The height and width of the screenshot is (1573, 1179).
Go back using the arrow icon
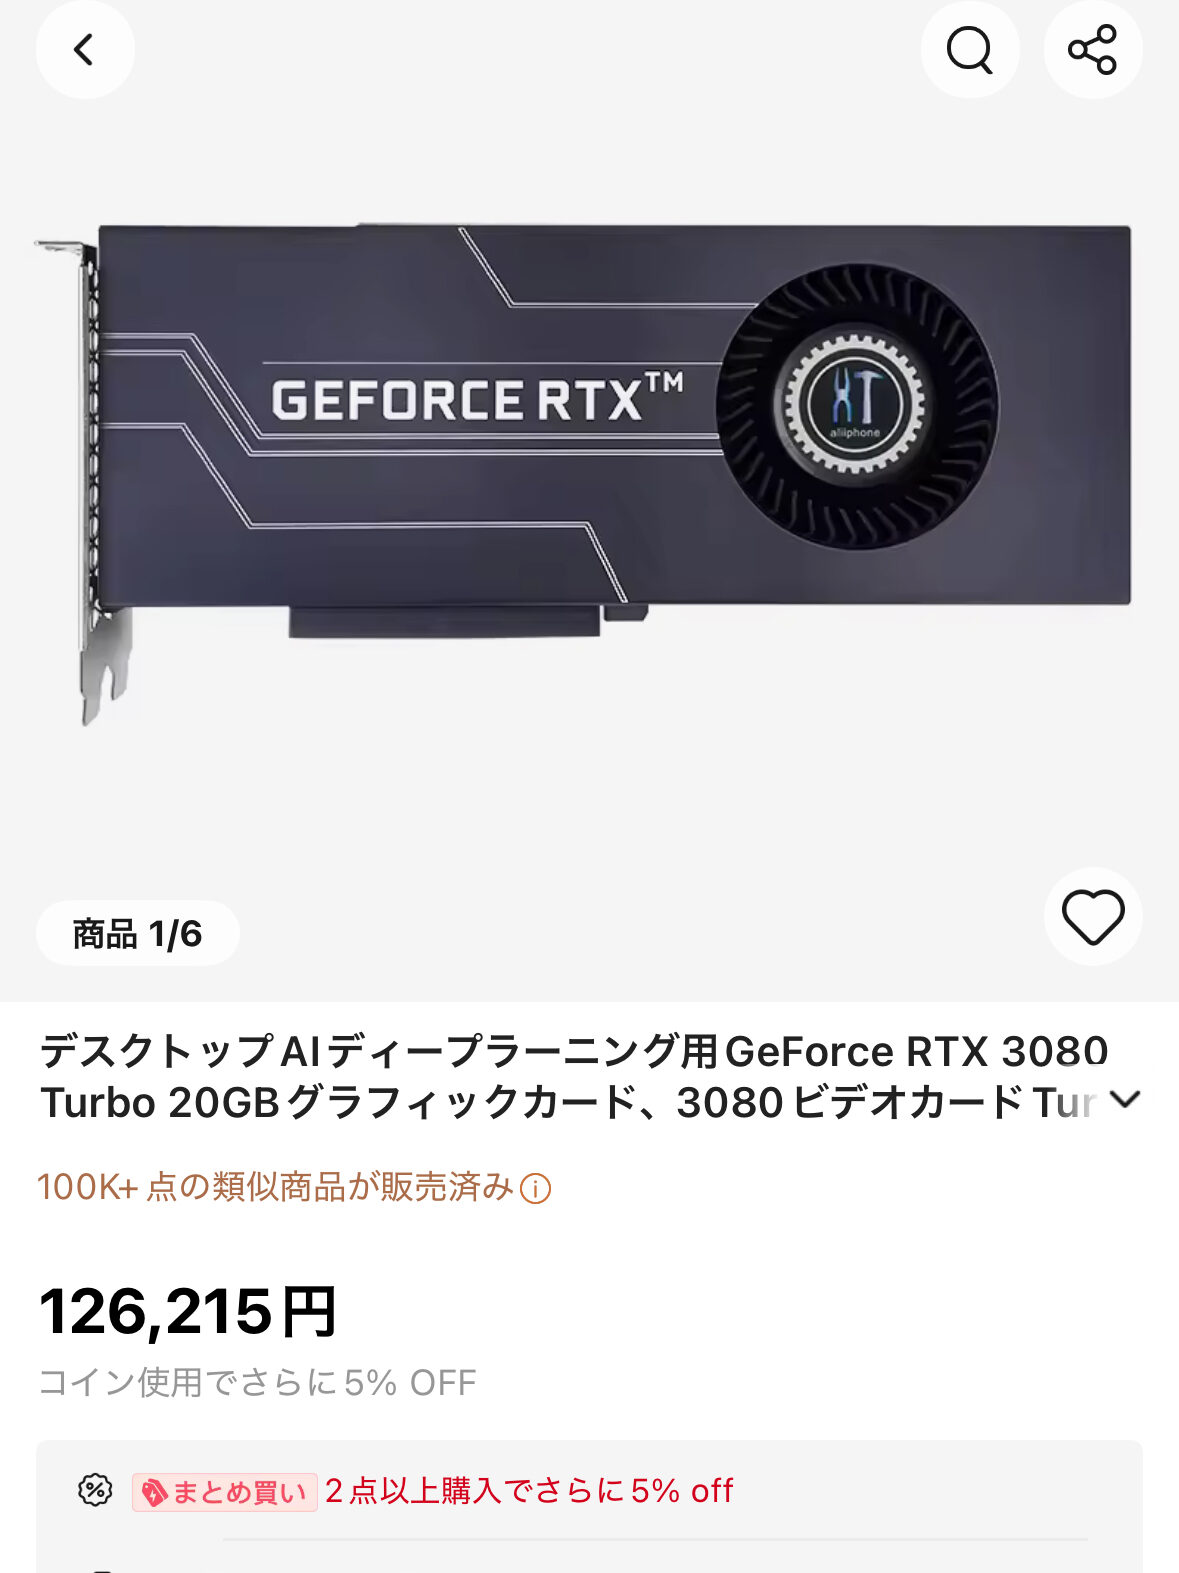(x=85, y=50)
